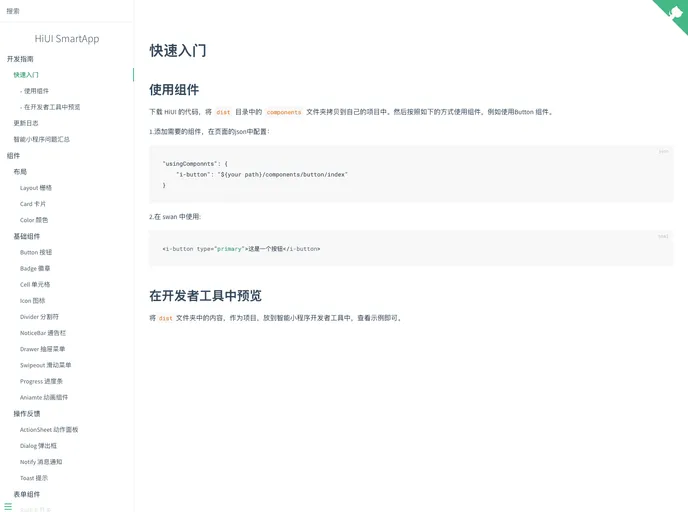688x512 pixels.
Task: Open Notify 消息通知 component page
Action: 41,462
